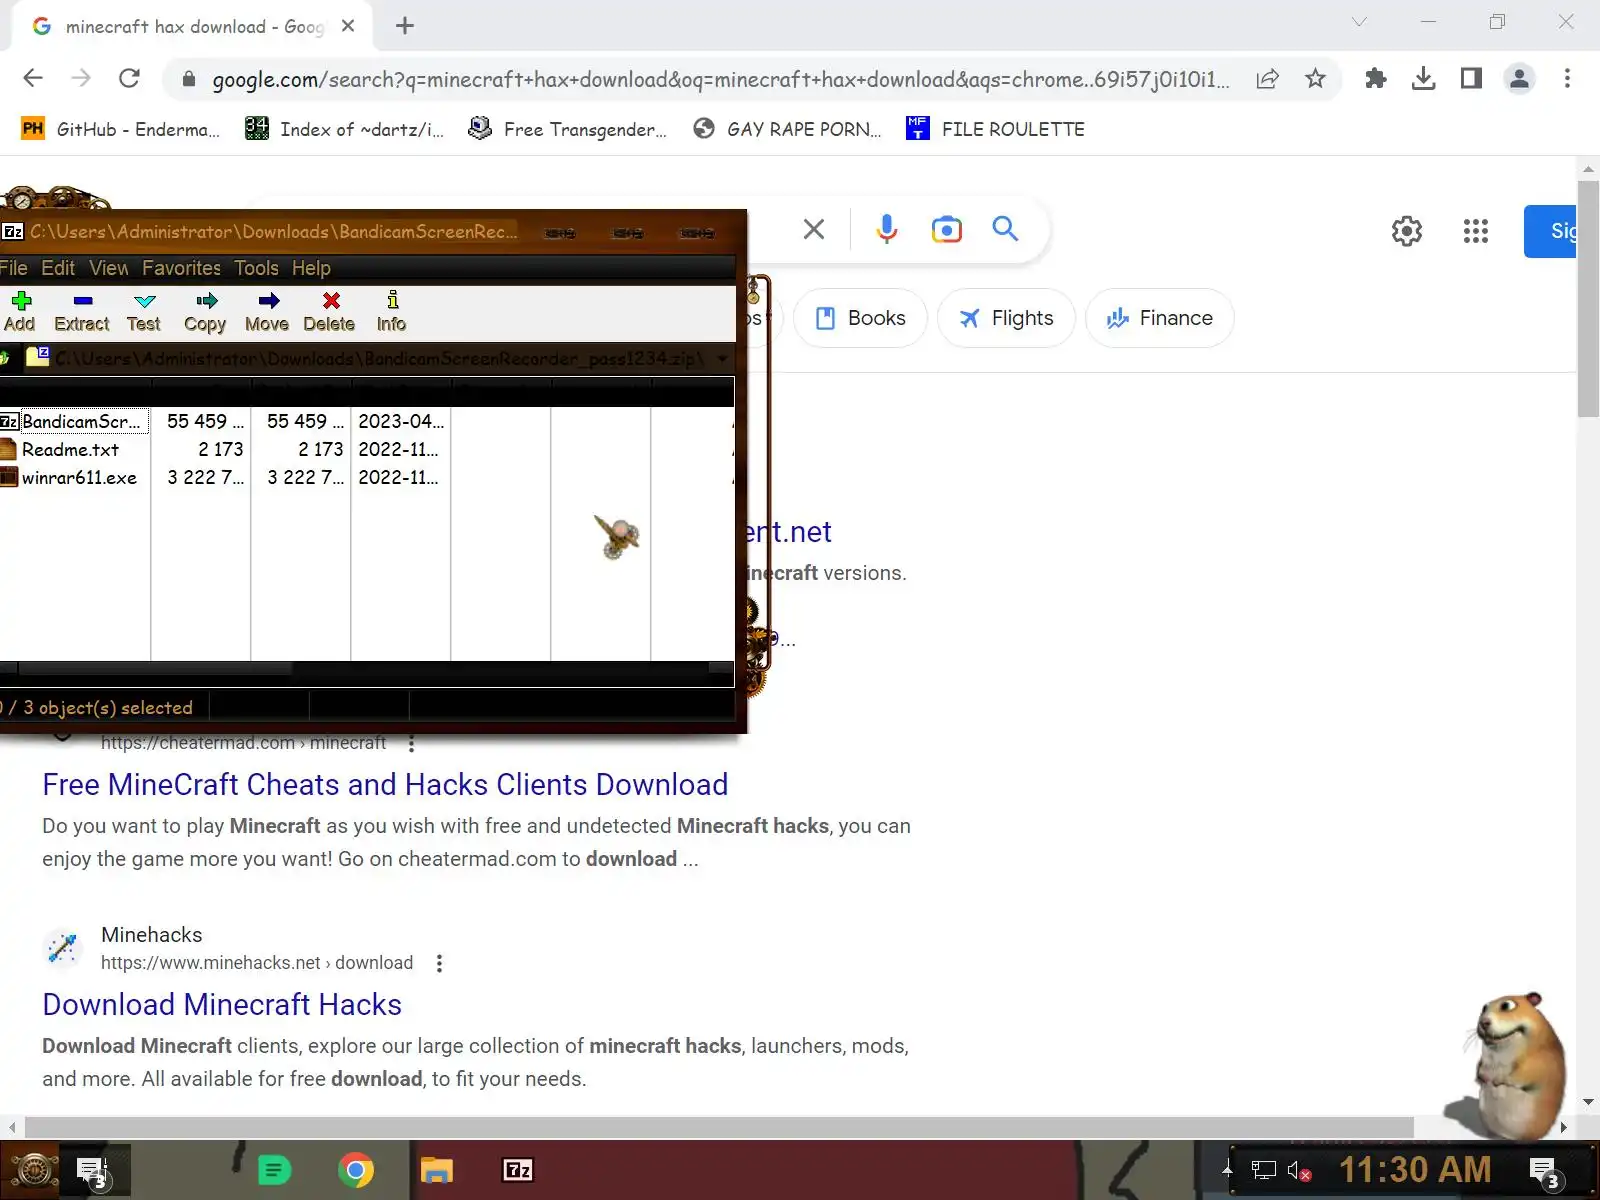
Task: Open the 'Index of ~dartz/i...' bookmark
Action: click(345, 129)
